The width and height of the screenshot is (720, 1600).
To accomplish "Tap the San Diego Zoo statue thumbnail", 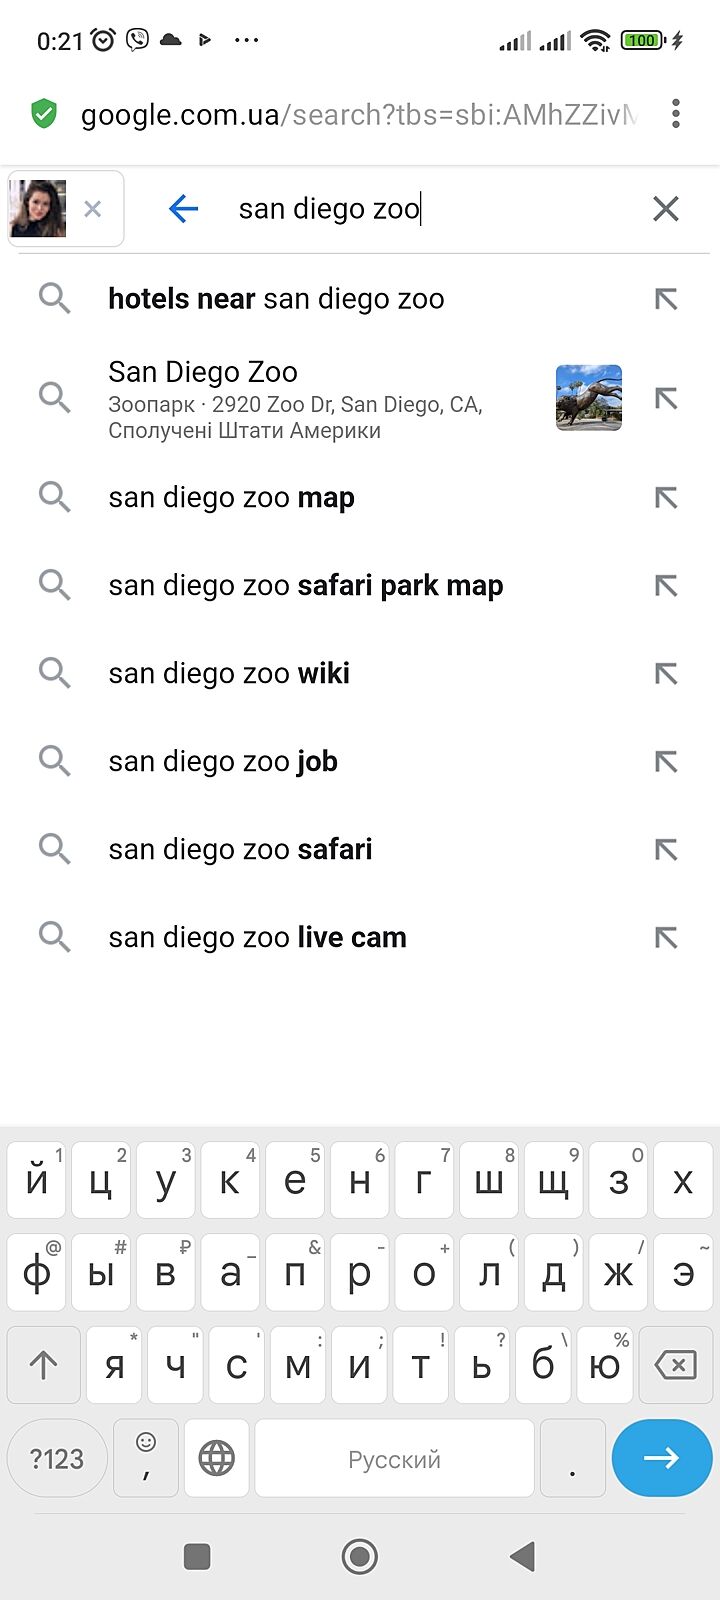I will point(589,398).
